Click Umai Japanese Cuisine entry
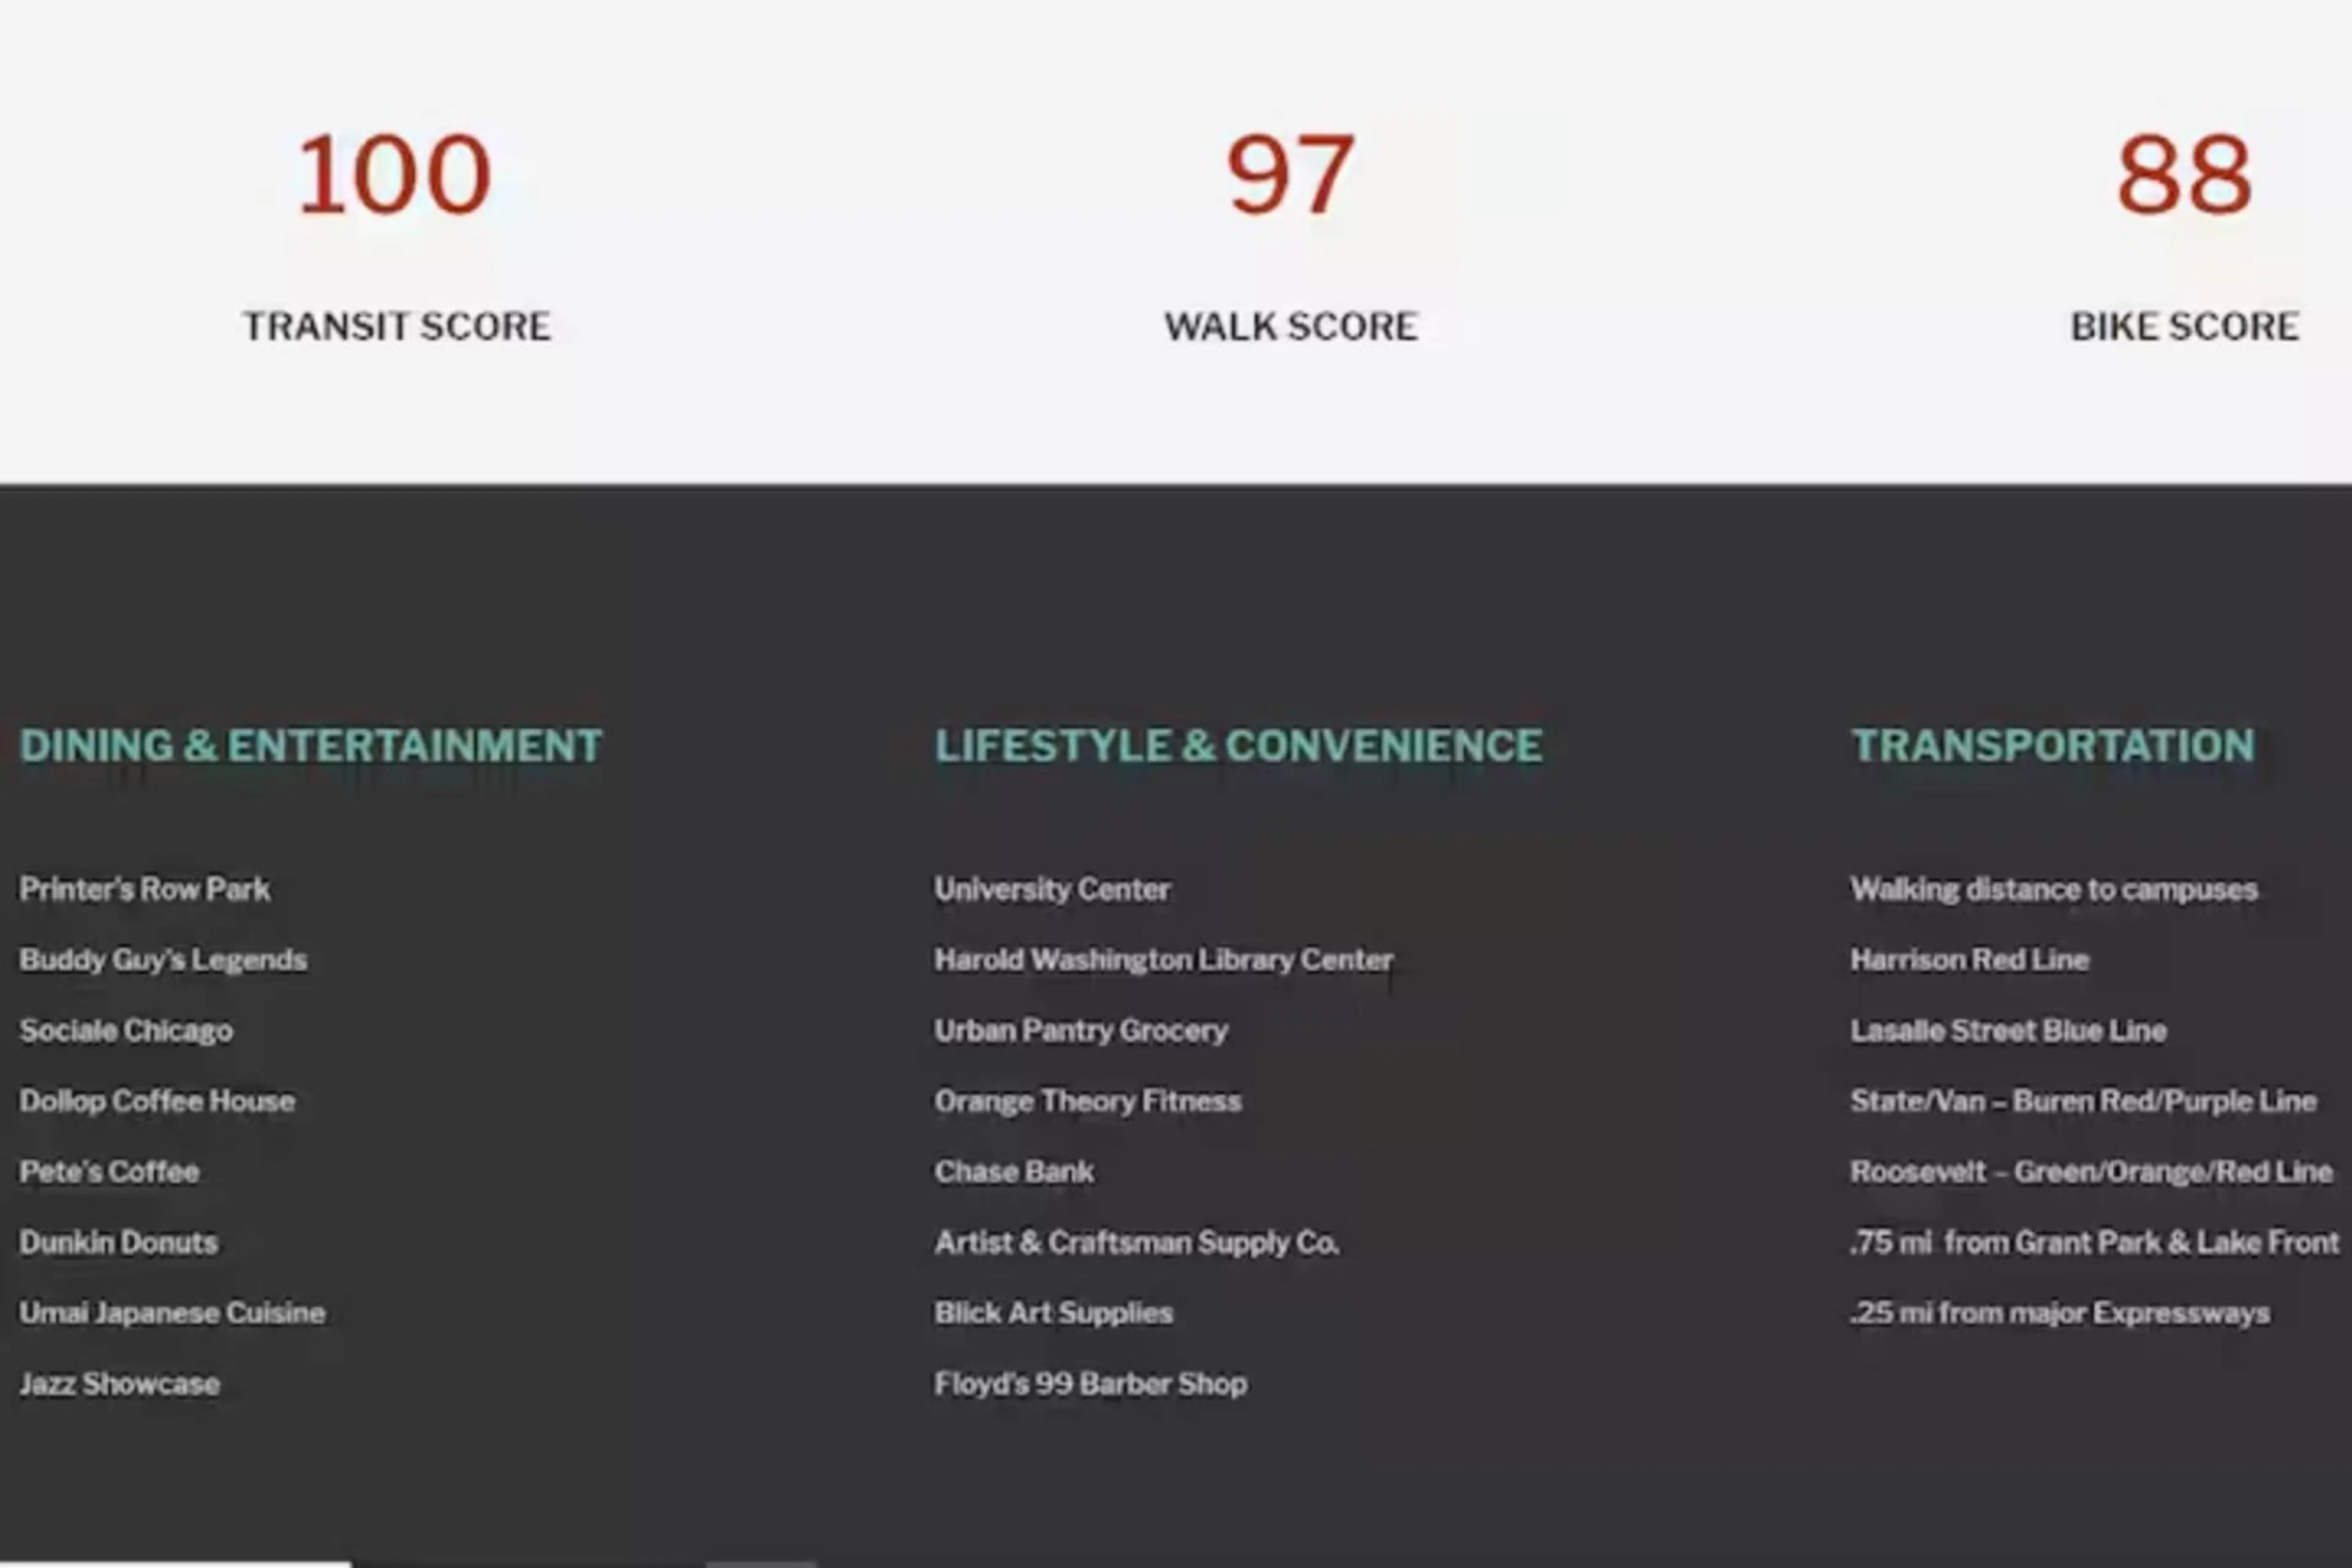2352x1568 pixels. pos(172,1313)
